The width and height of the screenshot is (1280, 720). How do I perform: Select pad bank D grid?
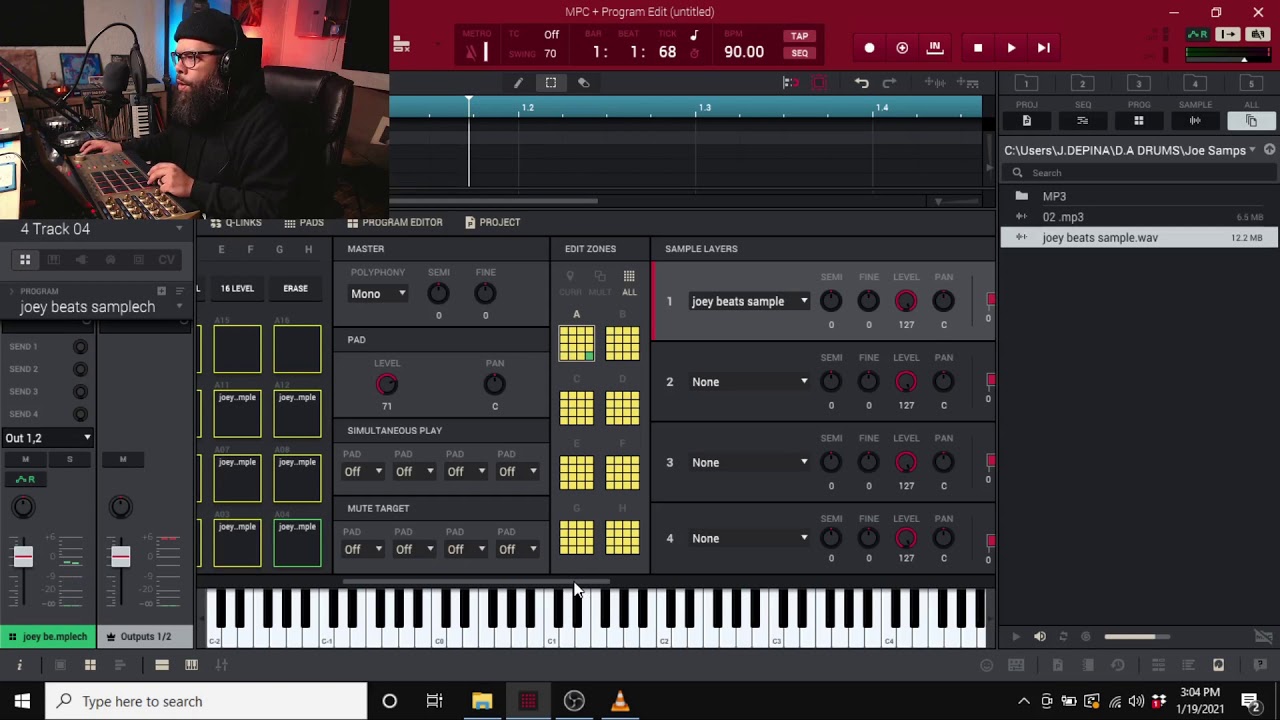622,408
